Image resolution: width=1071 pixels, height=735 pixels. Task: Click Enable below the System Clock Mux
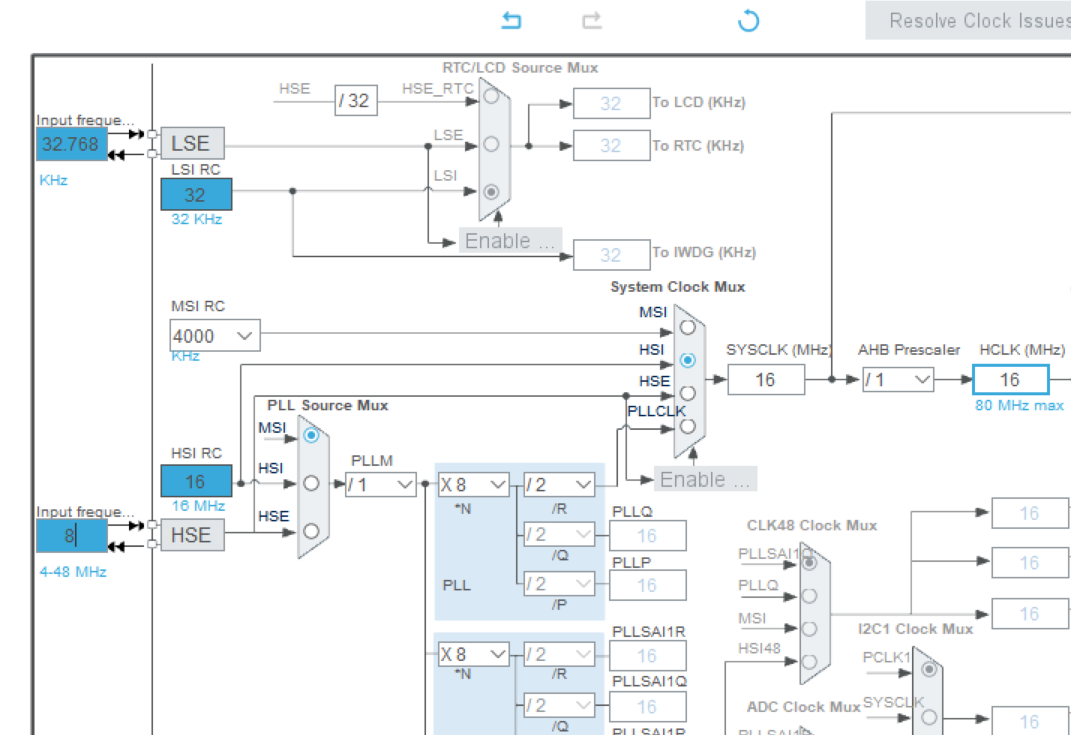[704, 479]
